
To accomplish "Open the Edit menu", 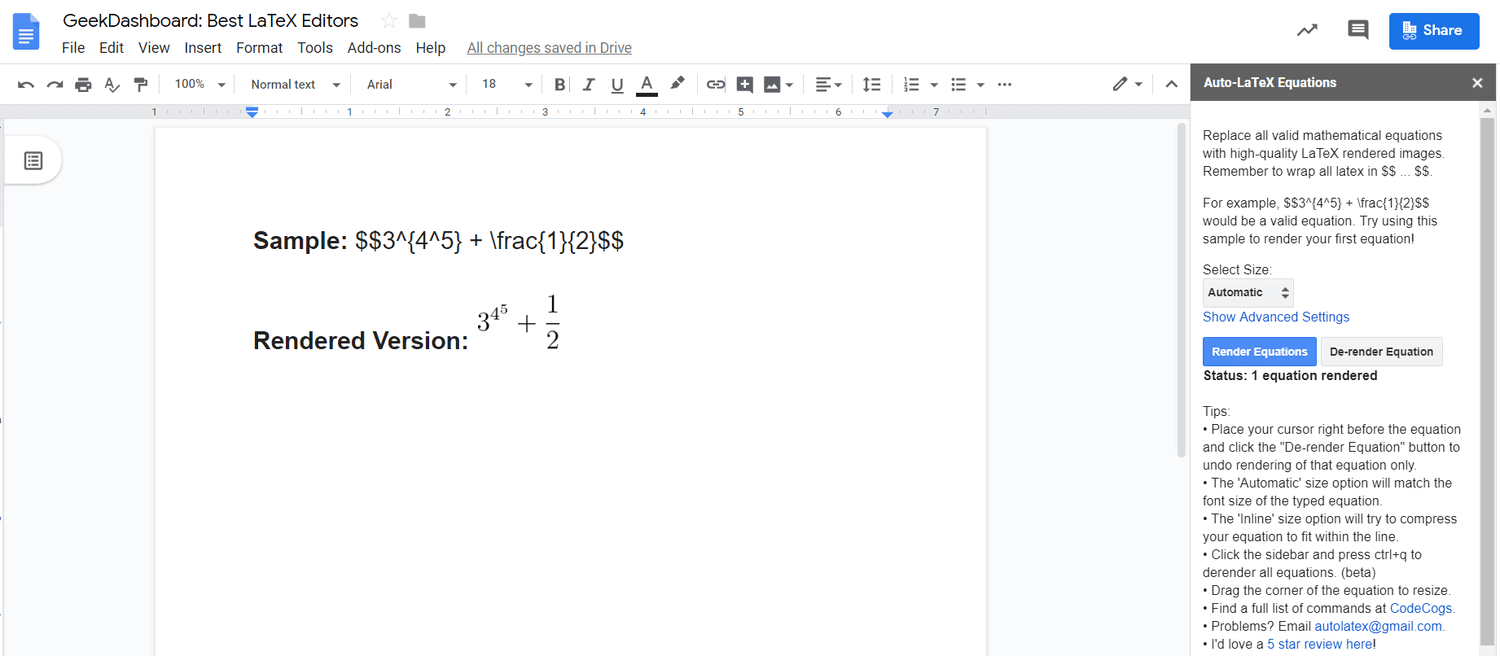I will (x=111, y=48).
